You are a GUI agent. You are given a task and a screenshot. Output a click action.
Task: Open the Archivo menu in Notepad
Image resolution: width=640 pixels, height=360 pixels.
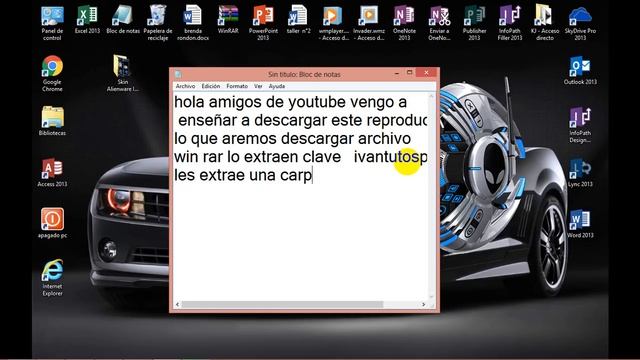click(x=185, y=86)
